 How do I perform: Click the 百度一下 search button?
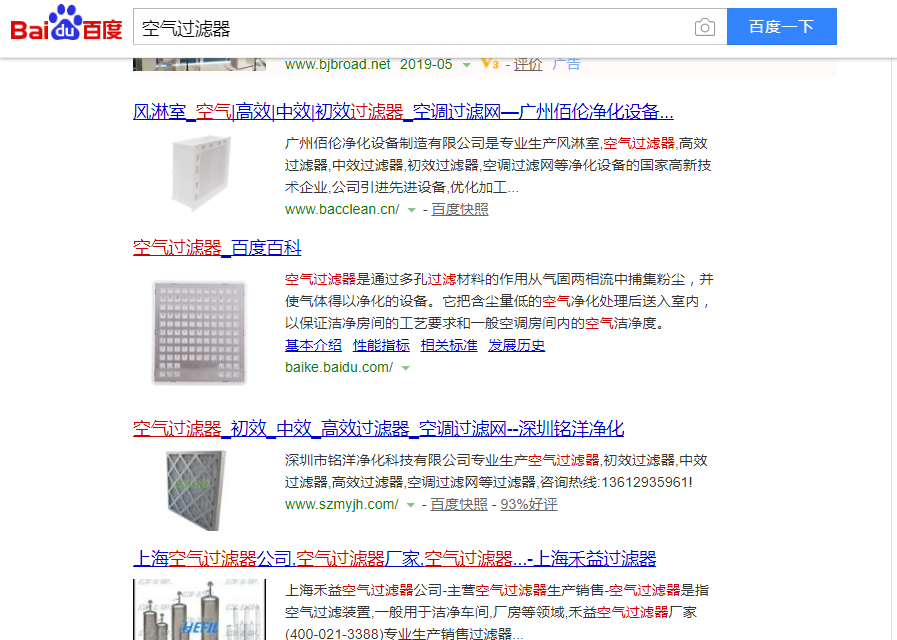tap(781, 27)
